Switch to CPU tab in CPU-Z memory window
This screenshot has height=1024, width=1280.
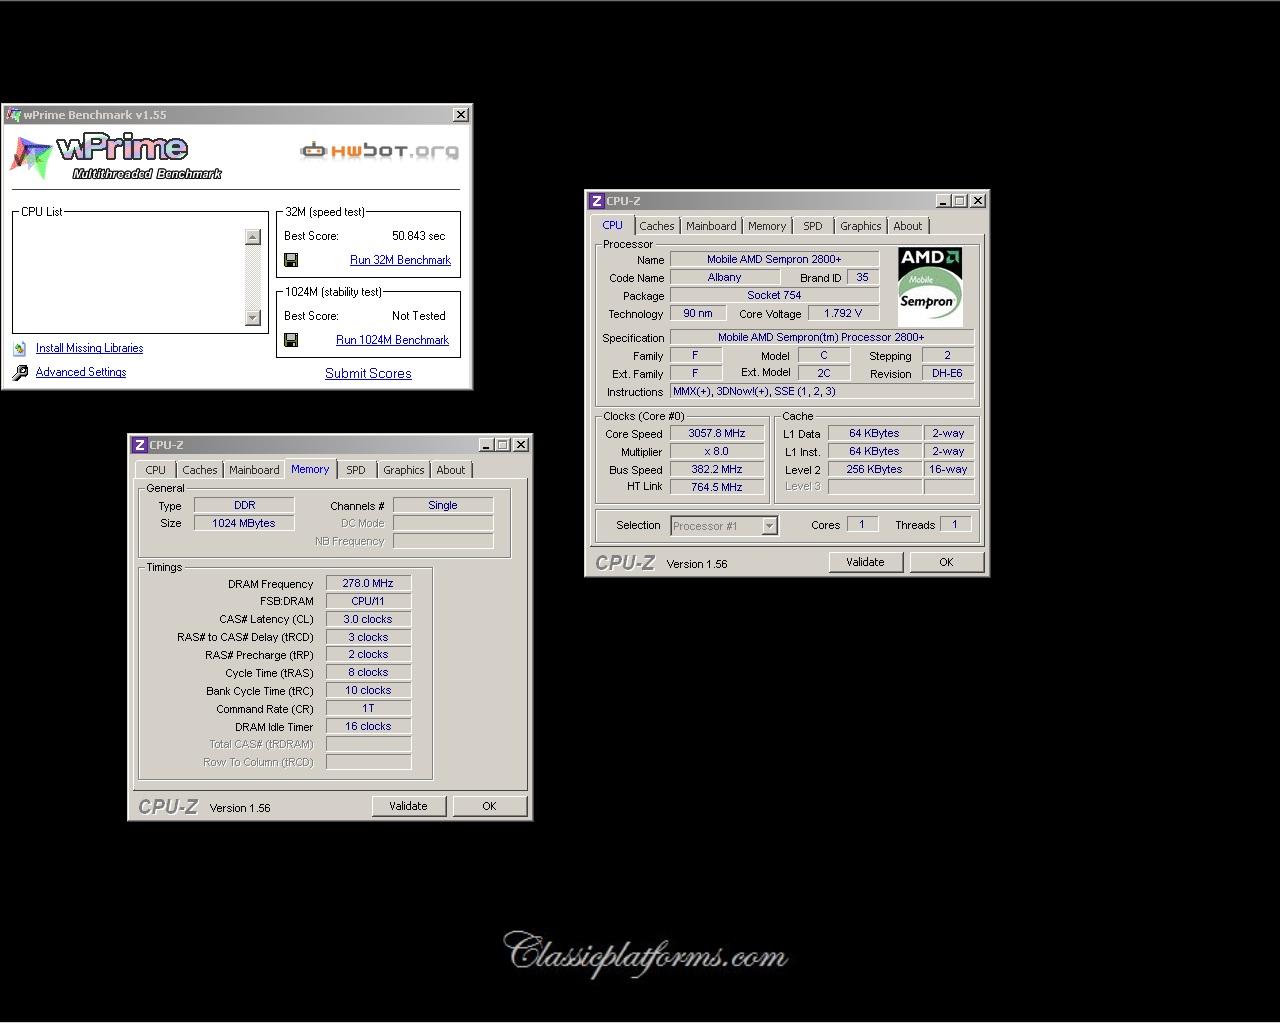[x=156, y=470]
